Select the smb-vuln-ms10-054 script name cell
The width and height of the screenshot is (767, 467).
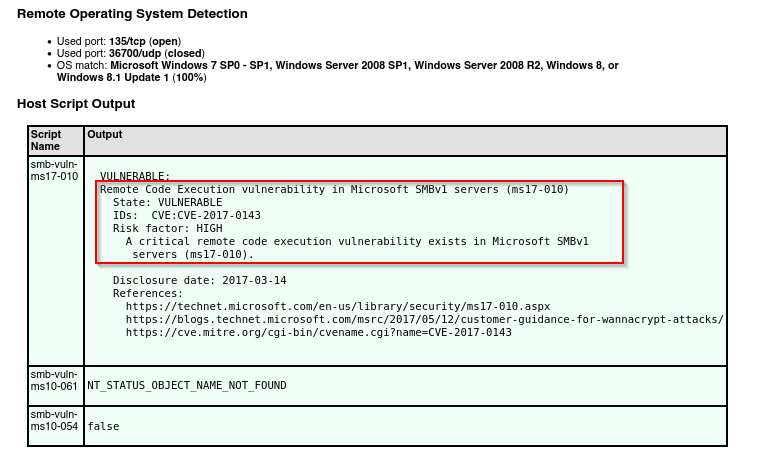[x=55, y=426]
